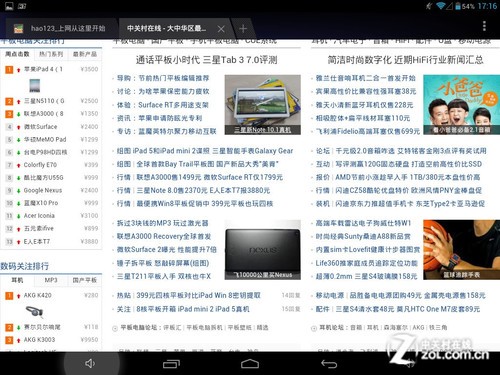This screenshot has width=500, height=375.
Task: Open the browser overflow menu icon
Action: click(484, 26)
